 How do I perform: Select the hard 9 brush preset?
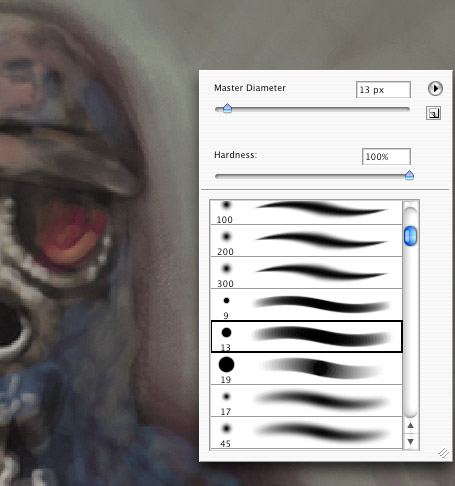point(306,305)
